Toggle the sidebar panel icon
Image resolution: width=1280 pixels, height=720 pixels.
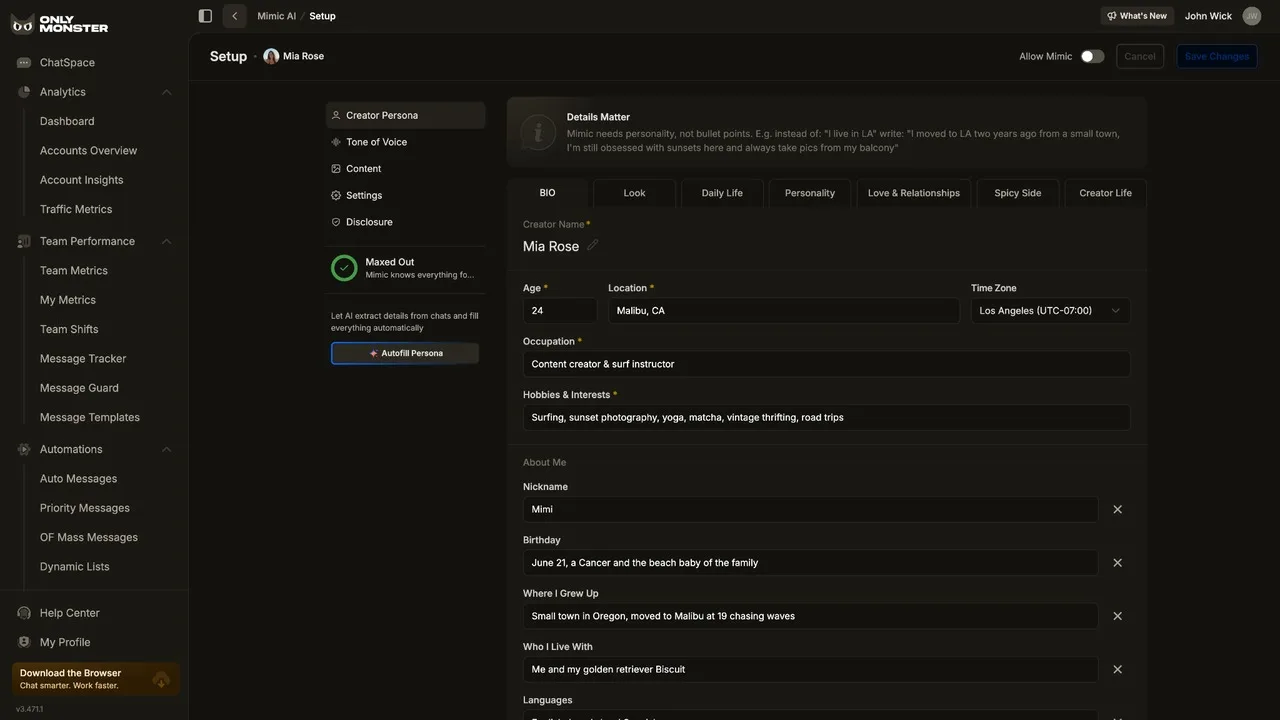(205, 16)
